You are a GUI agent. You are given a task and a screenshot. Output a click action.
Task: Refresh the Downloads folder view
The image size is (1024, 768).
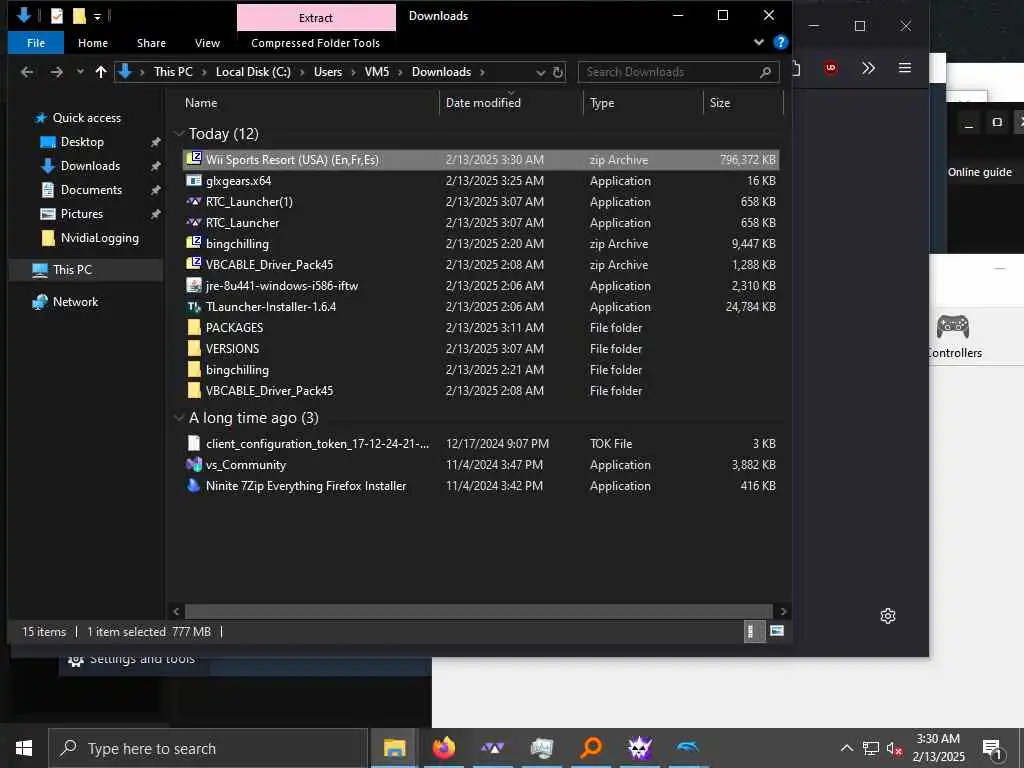coord(558,72)
